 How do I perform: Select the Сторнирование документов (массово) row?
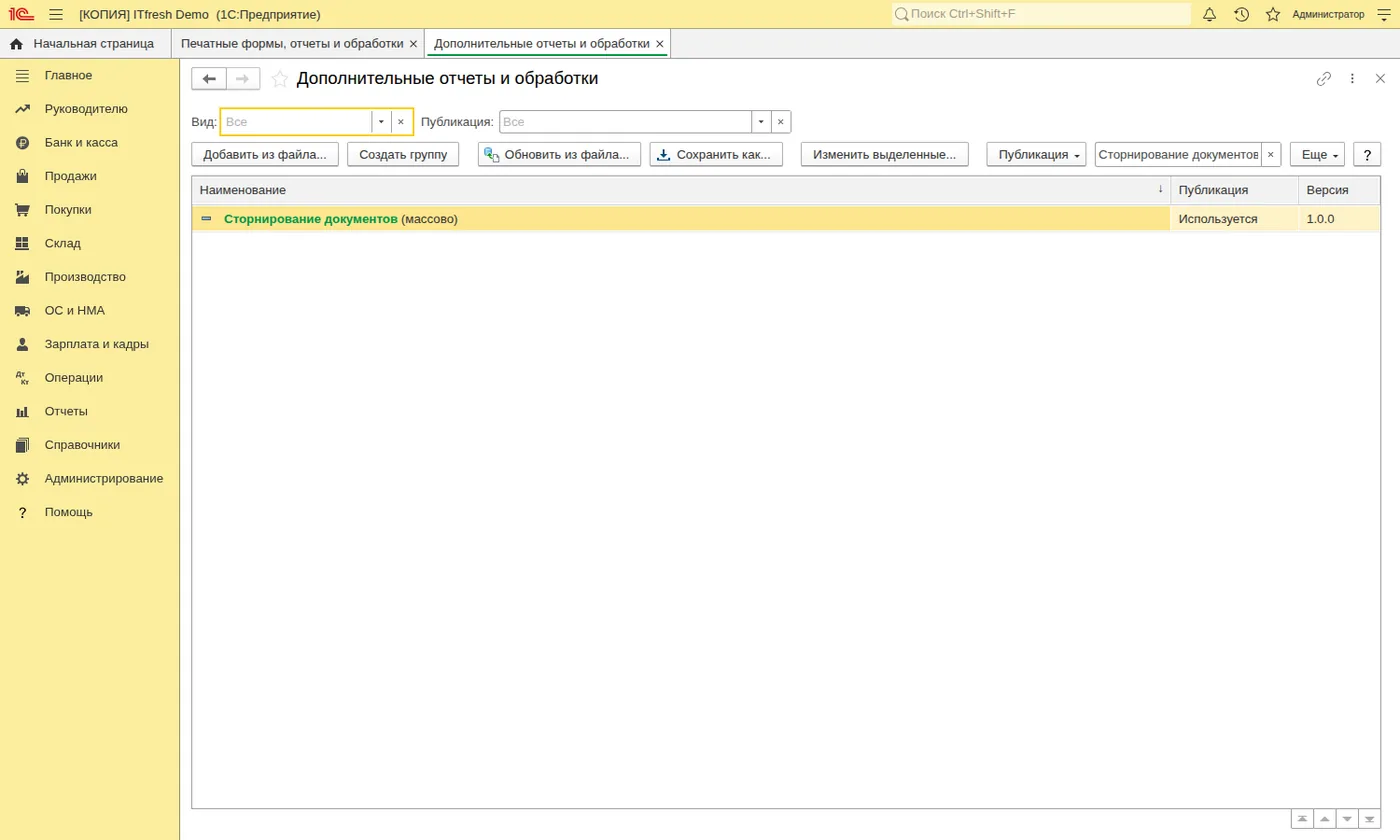pyautogui.click(x=681, y=219)
